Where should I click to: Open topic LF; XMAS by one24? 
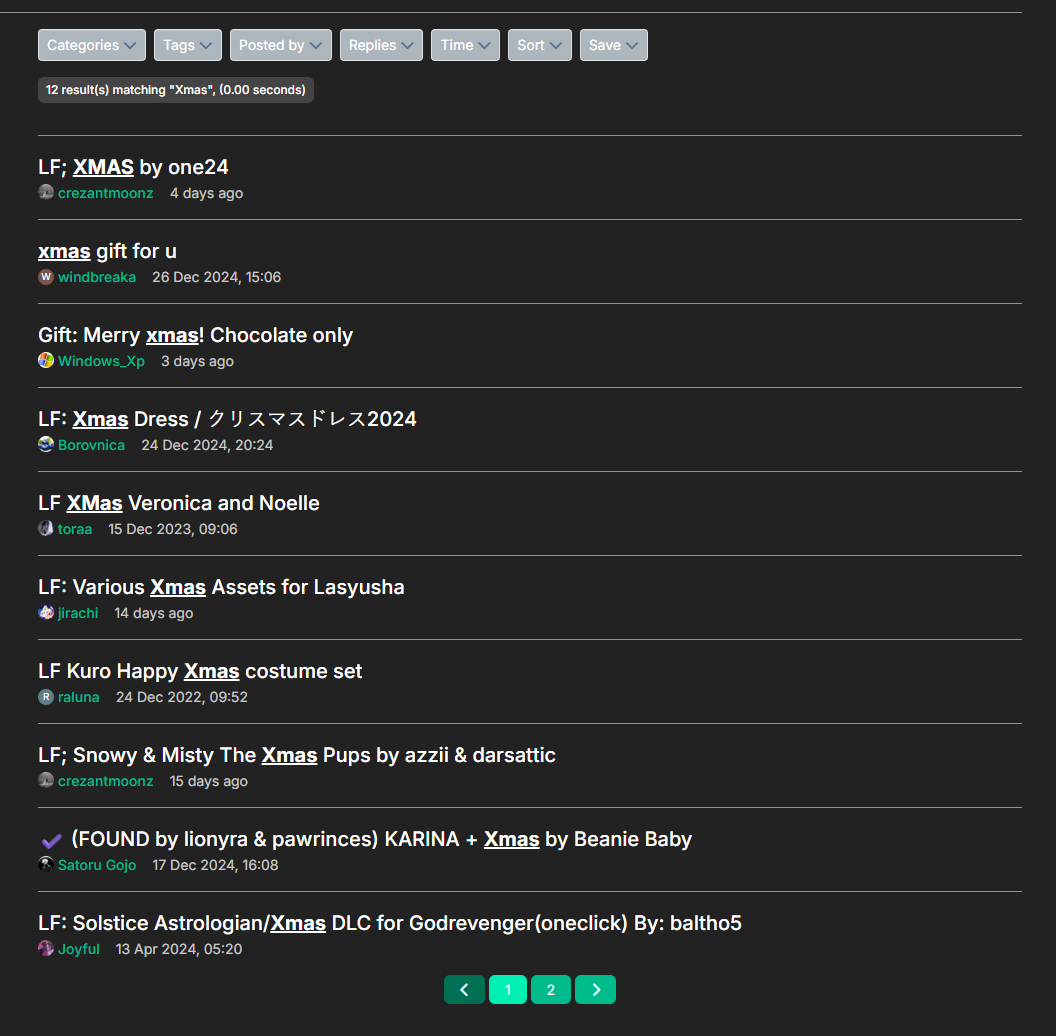tap(133, 167)
